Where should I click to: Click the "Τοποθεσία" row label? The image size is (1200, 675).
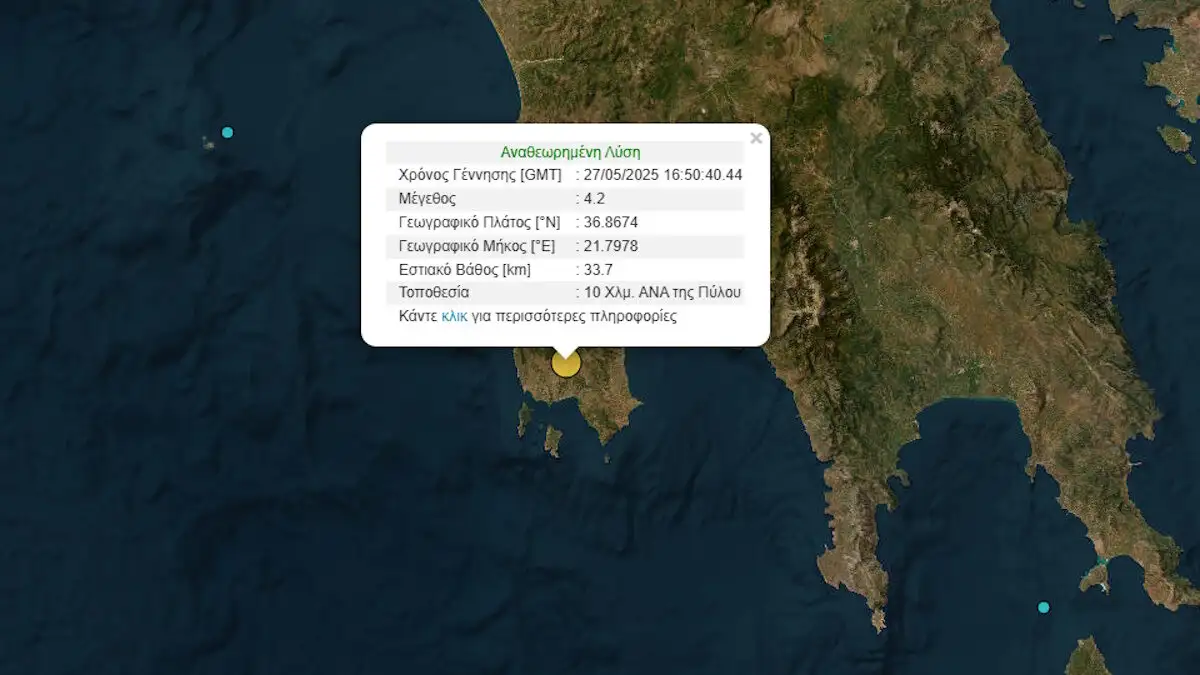click(434, 293)
